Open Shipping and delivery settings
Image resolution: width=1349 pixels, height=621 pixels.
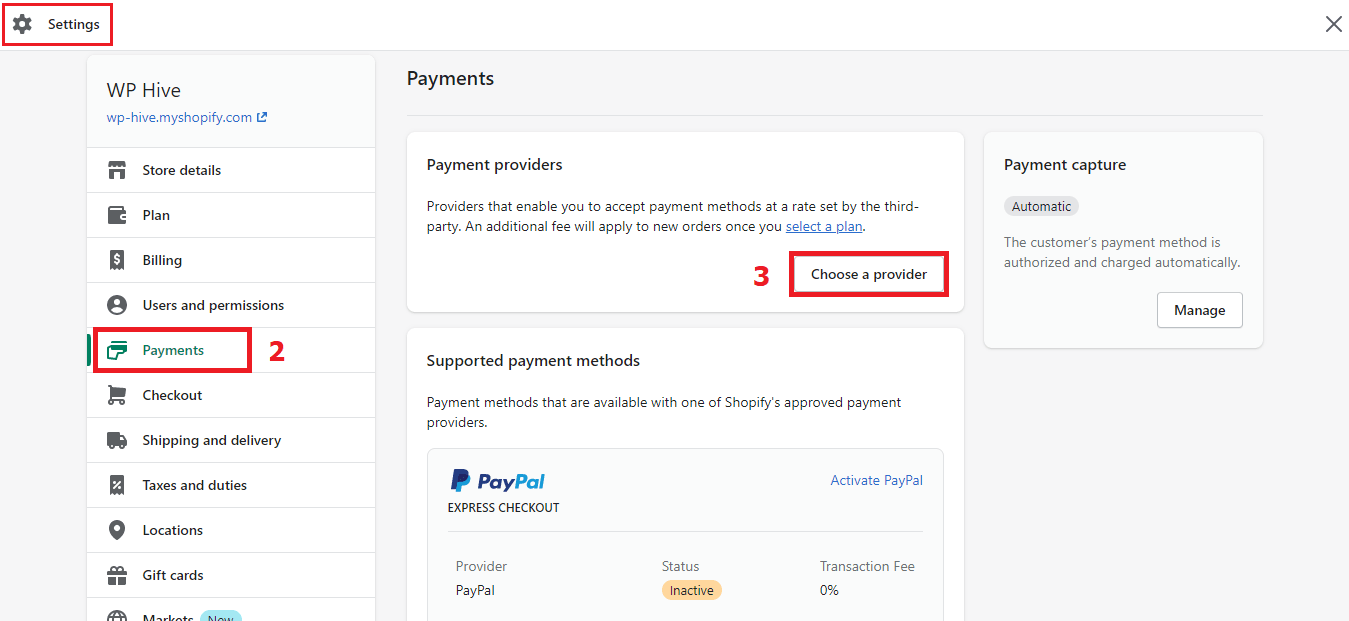click(x=211, y=440)
